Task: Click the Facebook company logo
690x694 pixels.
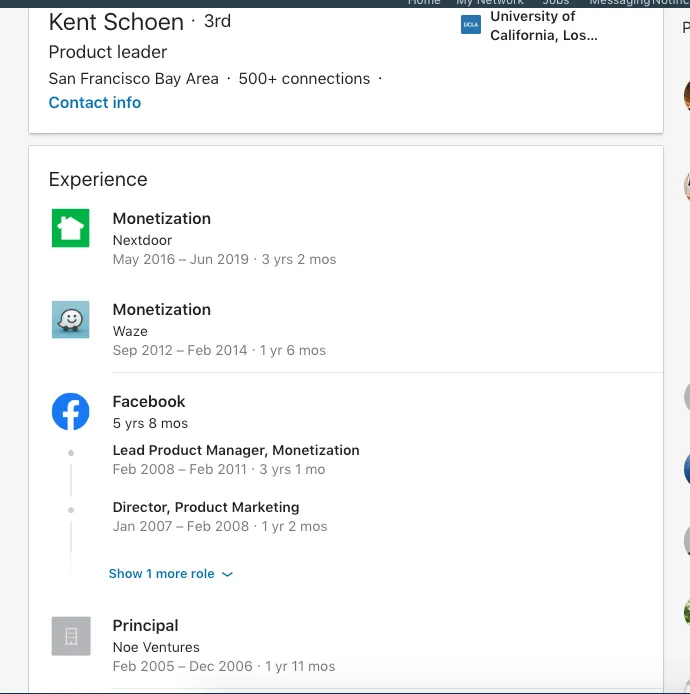Action: [x=70, y=412]
